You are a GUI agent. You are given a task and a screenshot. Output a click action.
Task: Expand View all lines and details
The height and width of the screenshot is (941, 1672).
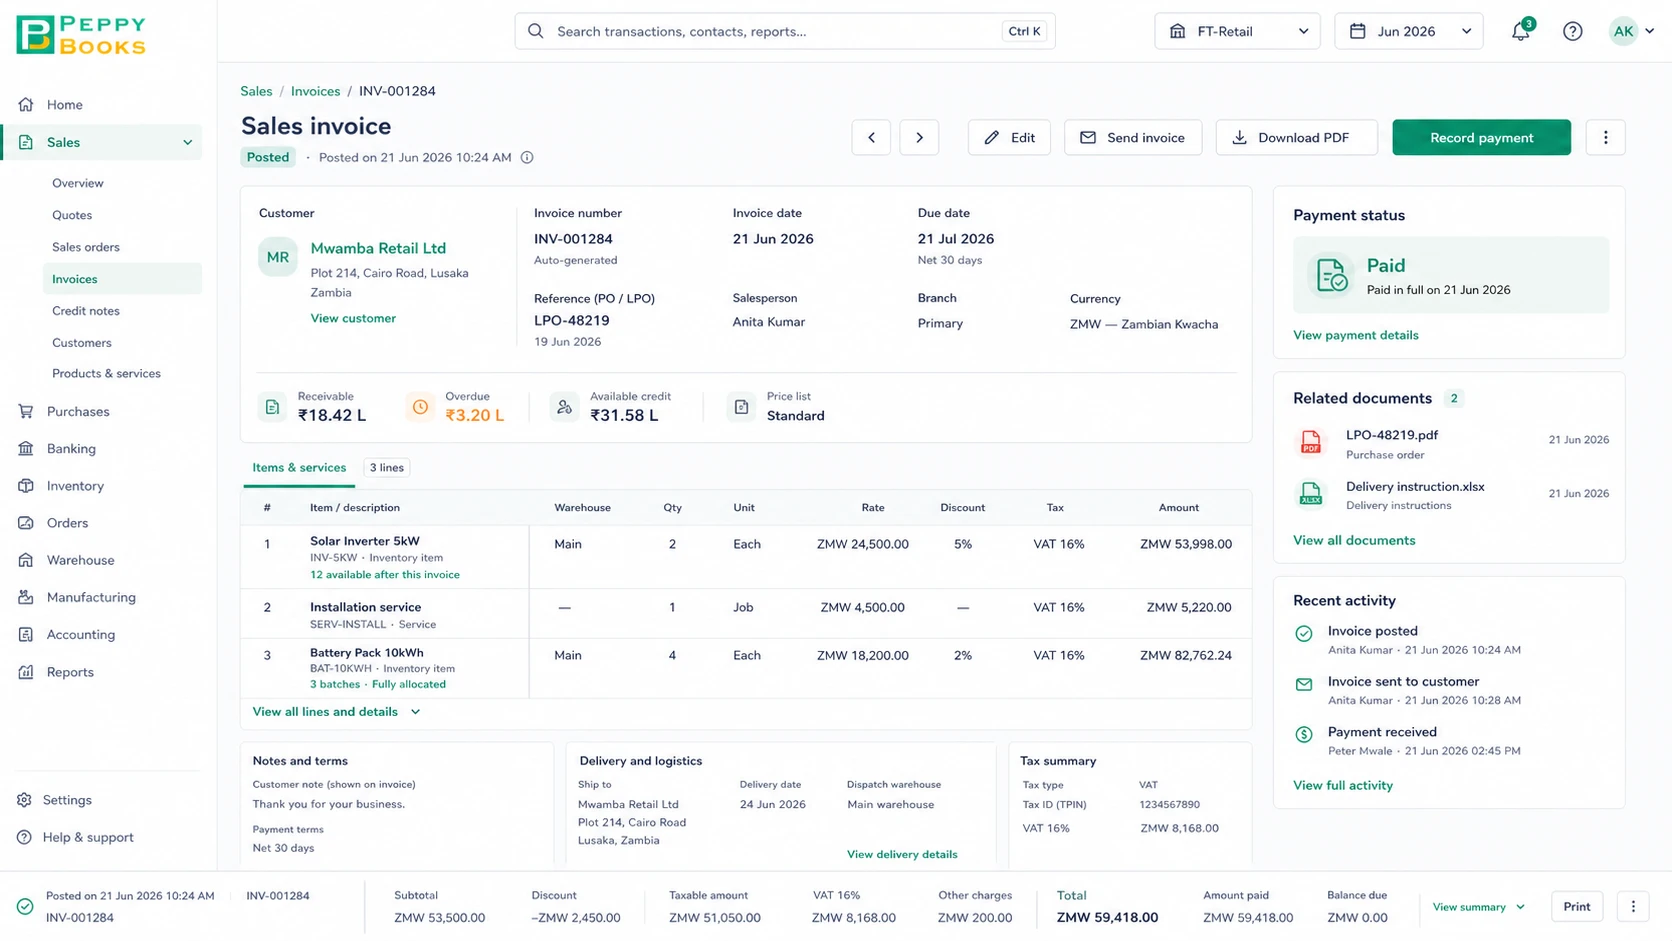pyautogui.click(x=336, y=712)
